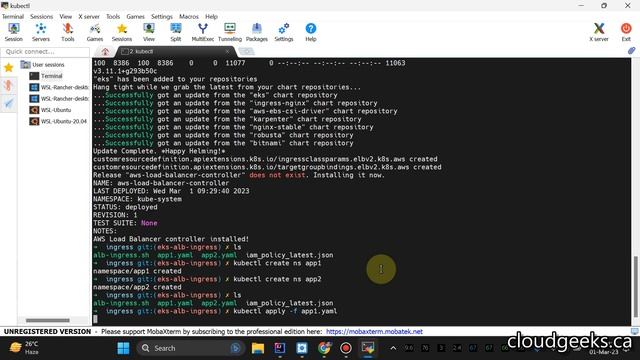
Task: Click the taskbar Search box
Action: click(x=190, y=348)
